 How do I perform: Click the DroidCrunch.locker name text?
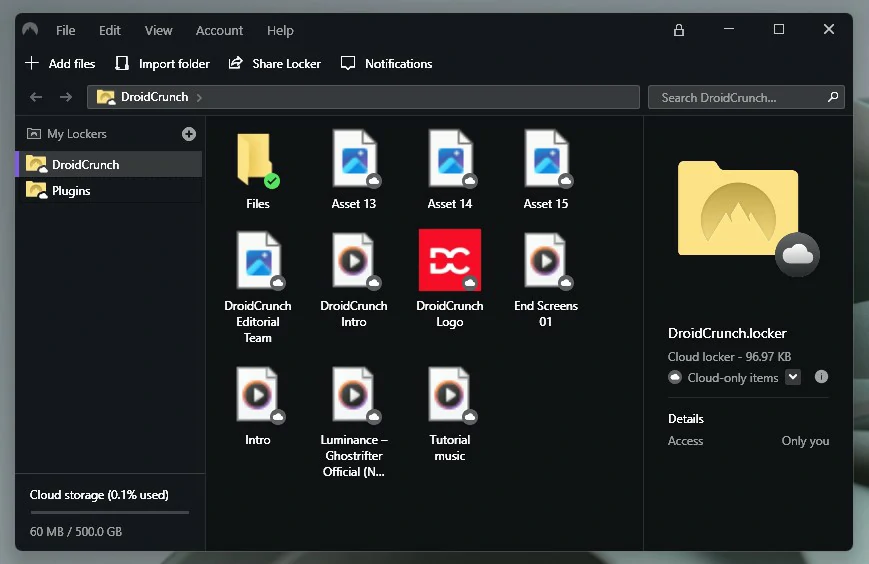click(727, 333)
